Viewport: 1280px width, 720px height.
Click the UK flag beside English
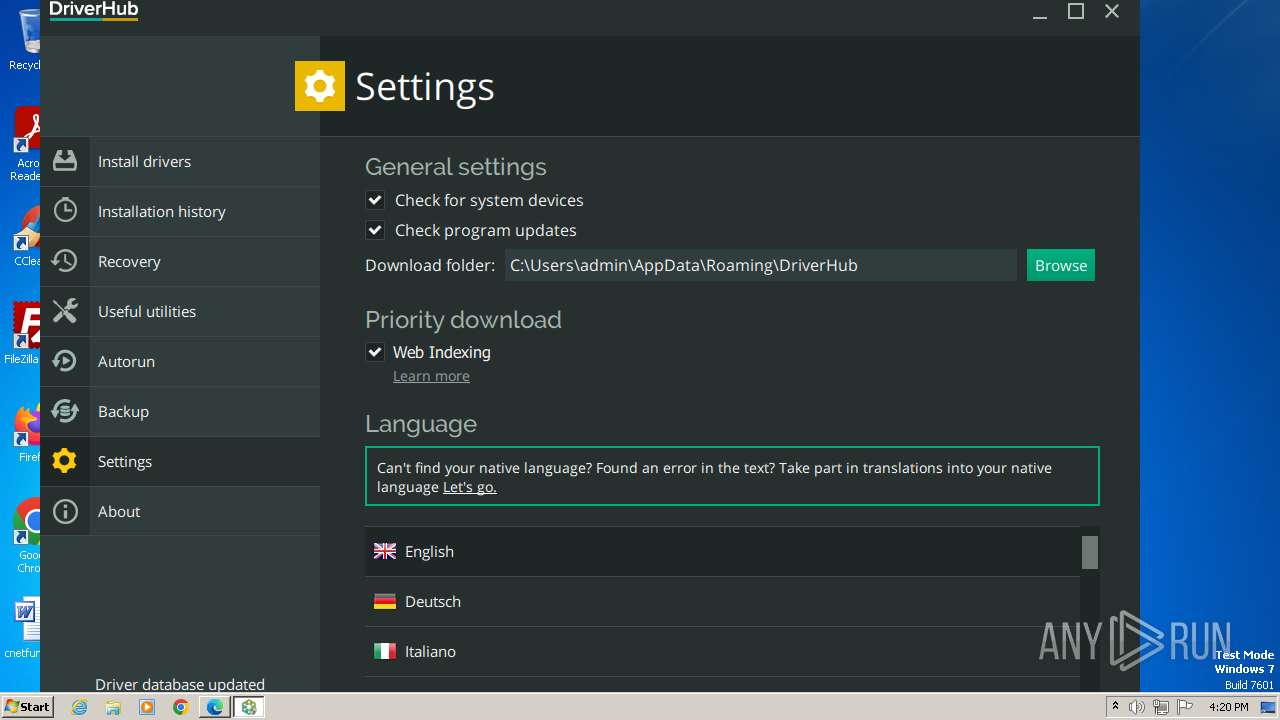[385, 551]
